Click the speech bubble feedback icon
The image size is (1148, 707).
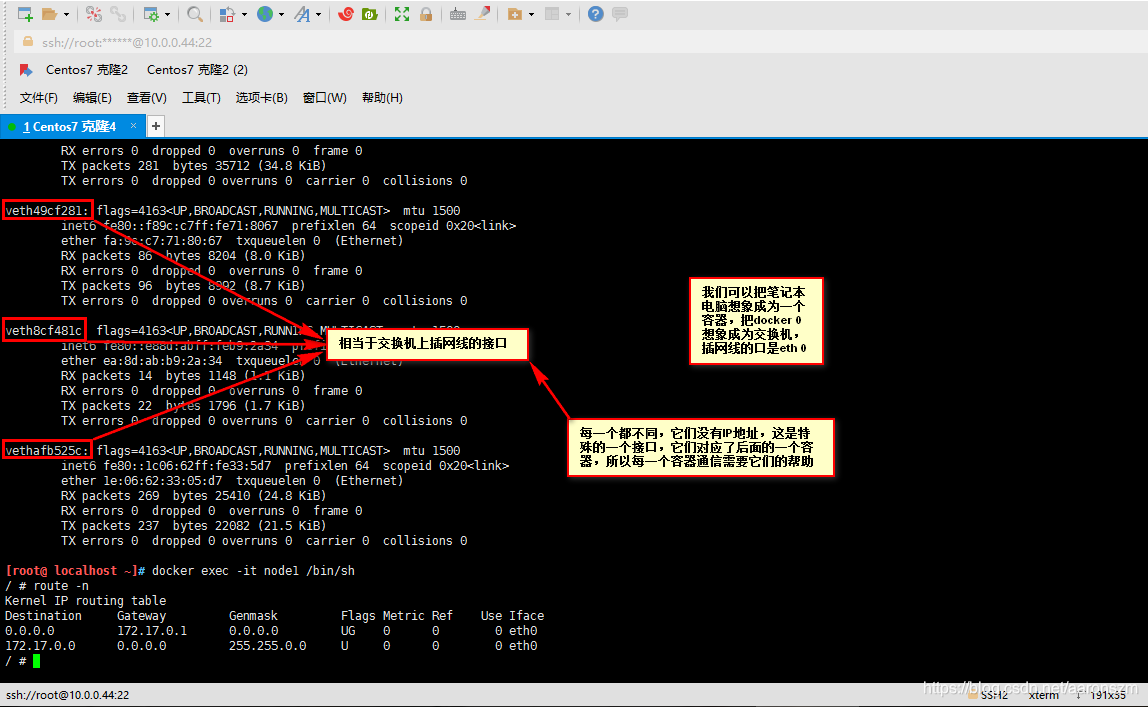point(620,14)
